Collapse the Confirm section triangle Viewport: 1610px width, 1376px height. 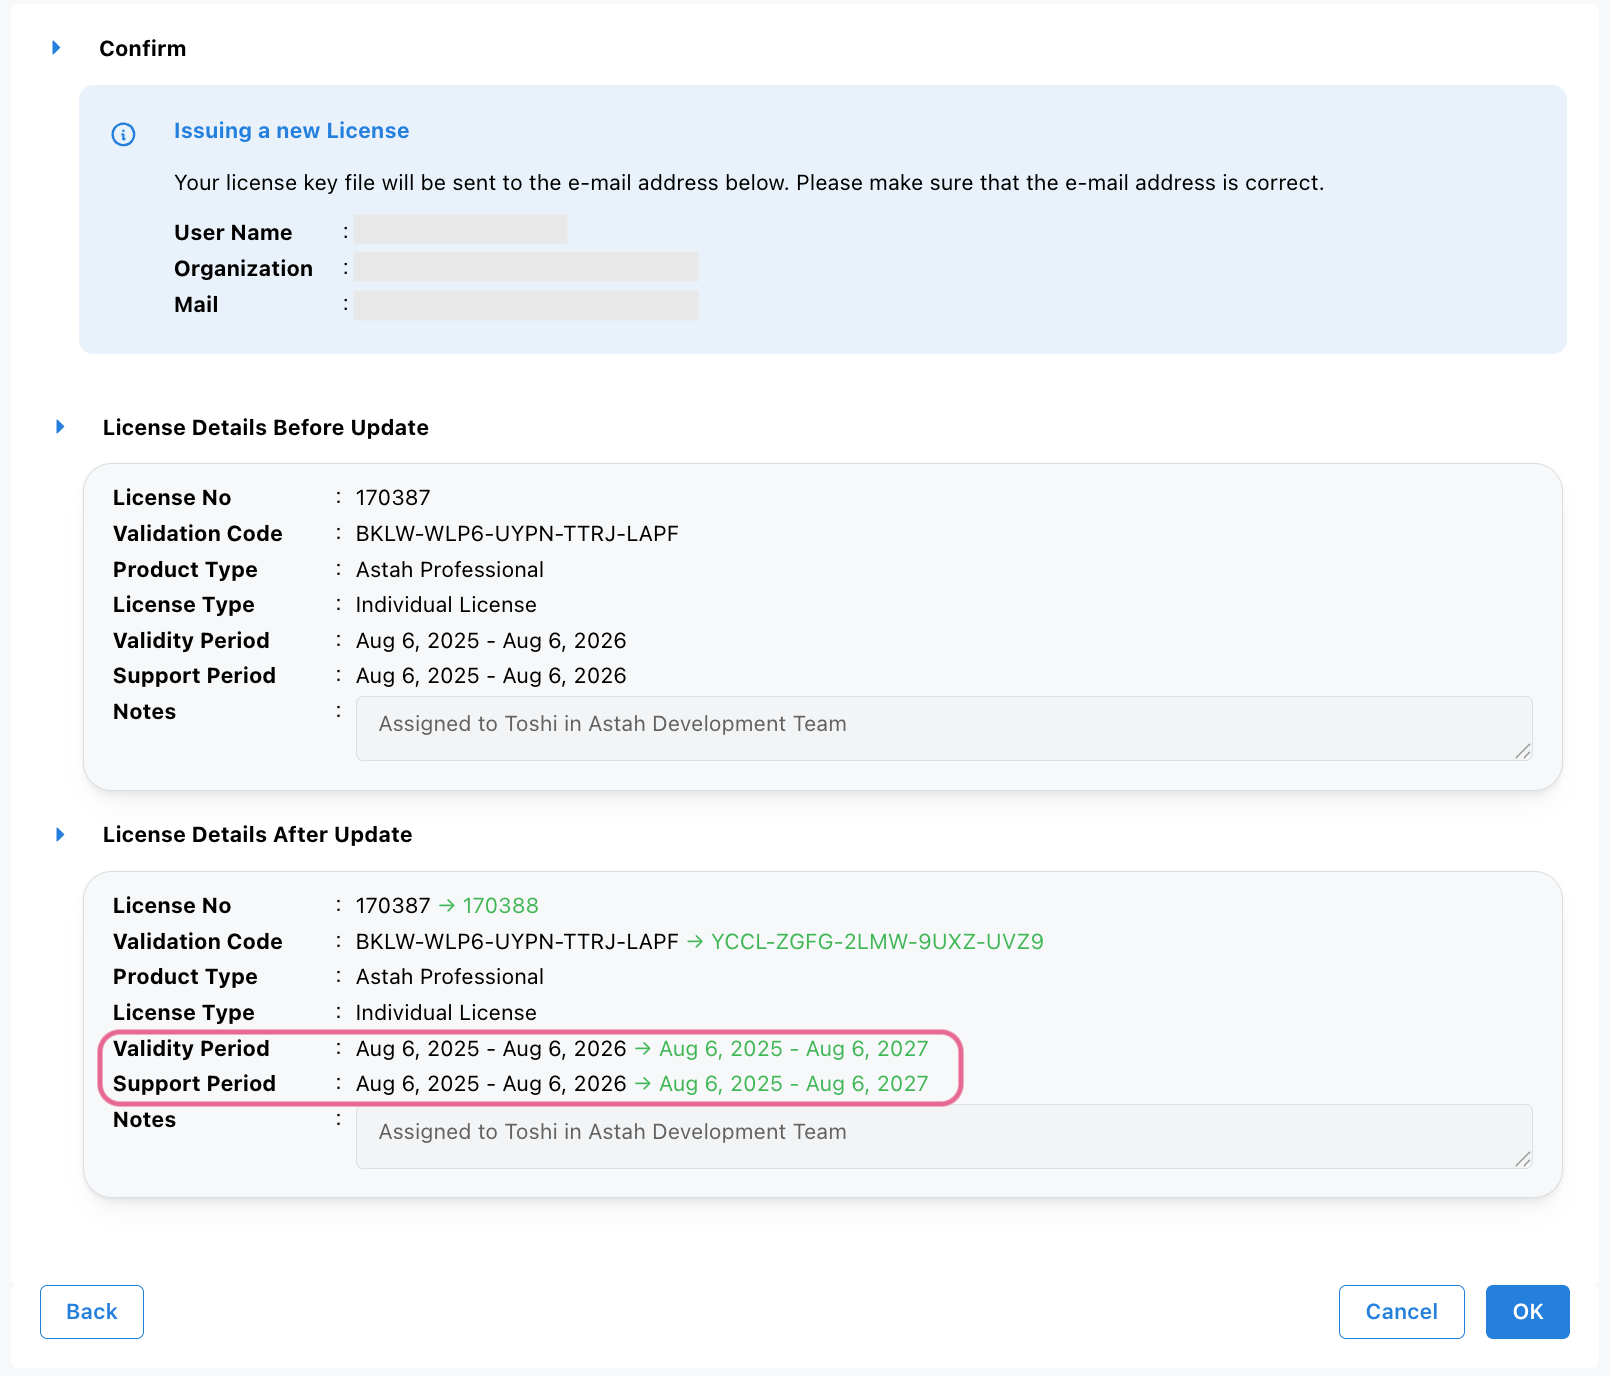tap(56, 48)
